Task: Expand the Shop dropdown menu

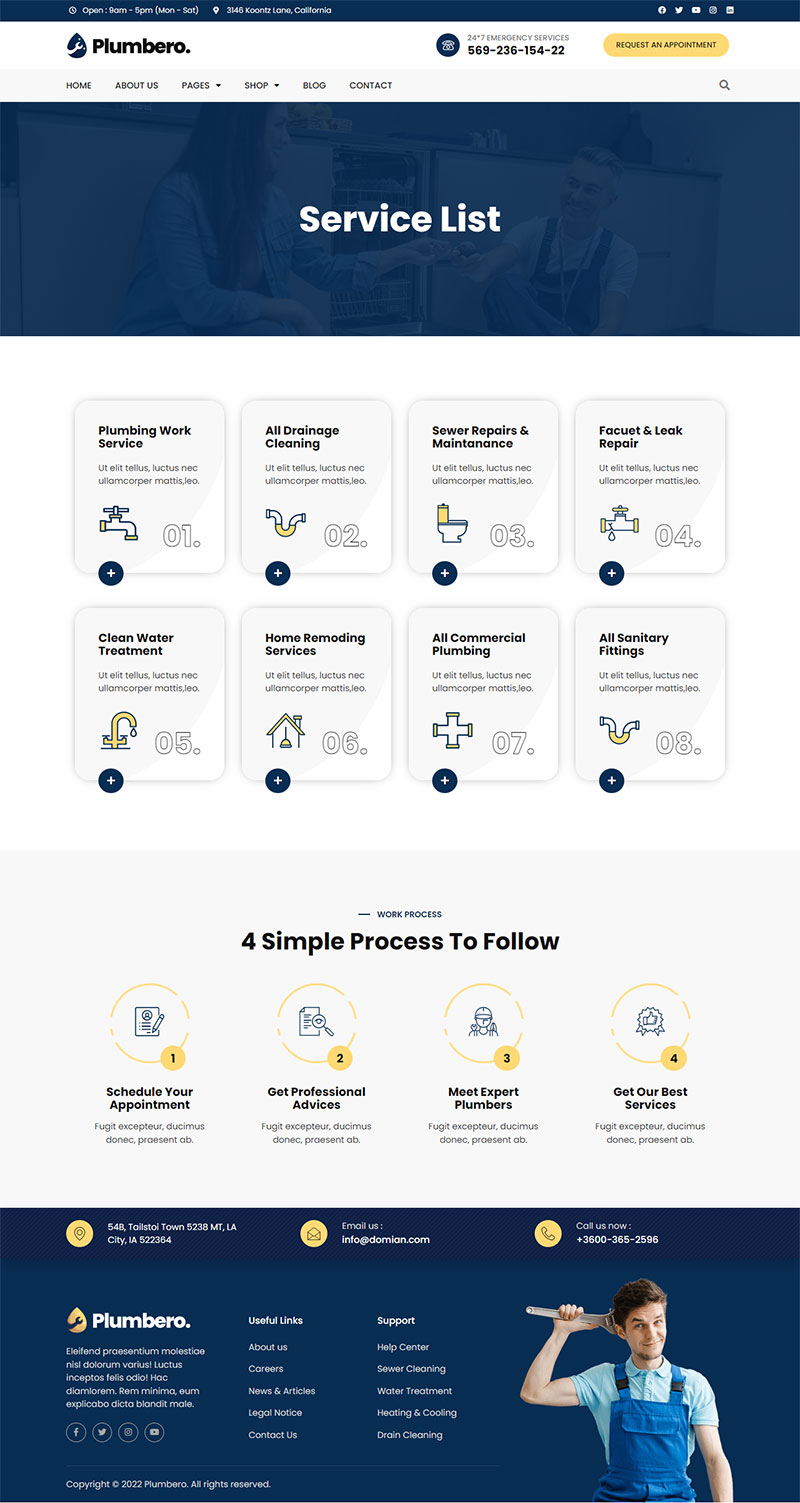Action: 262,85
